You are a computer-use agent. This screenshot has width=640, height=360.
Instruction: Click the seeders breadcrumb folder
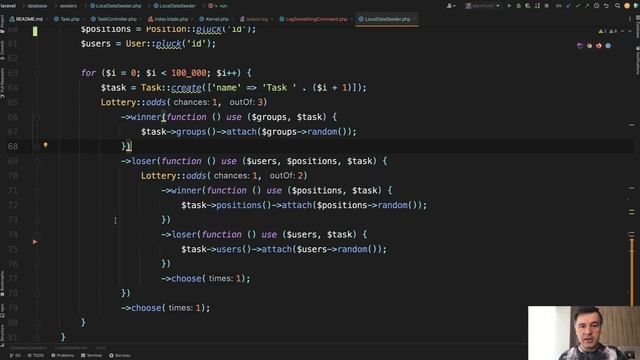tap(68, 6)
